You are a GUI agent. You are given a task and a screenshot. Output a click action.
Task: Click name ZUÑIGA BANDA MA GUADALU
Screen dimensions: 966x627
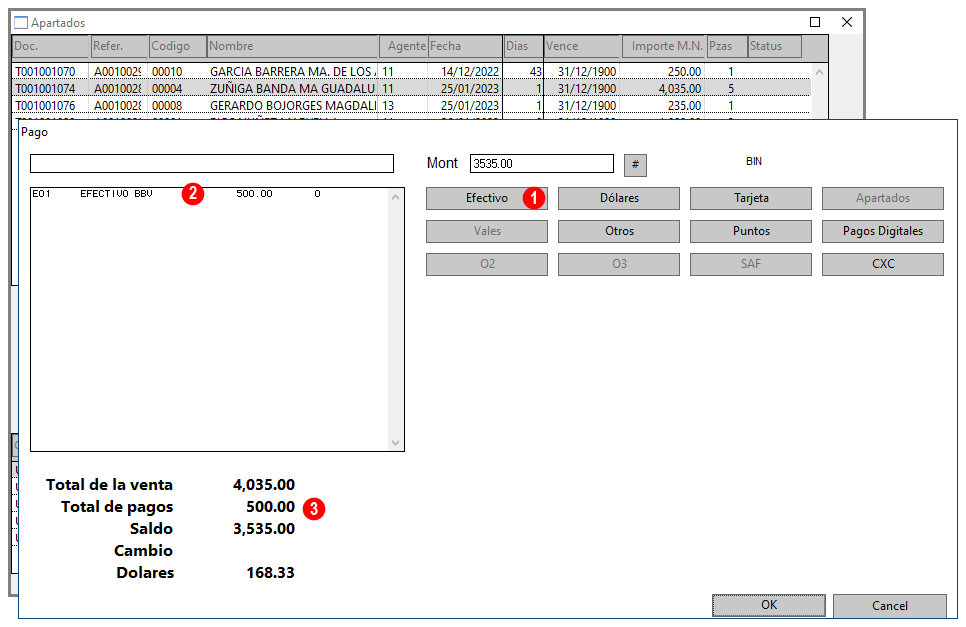click(x=292, y=89)
